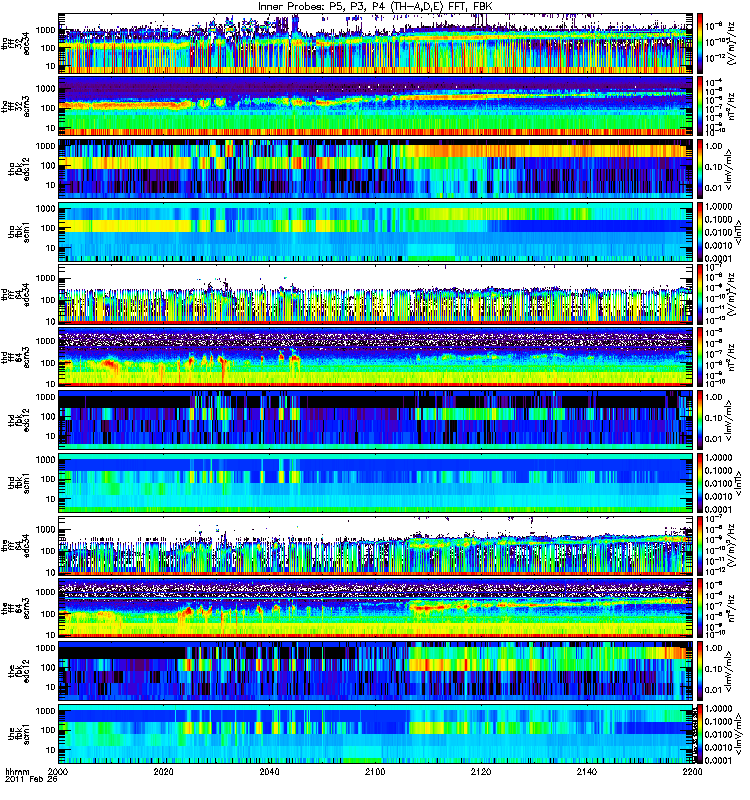Click the color bar of thd fbk edc12 panel

point(700,420)
